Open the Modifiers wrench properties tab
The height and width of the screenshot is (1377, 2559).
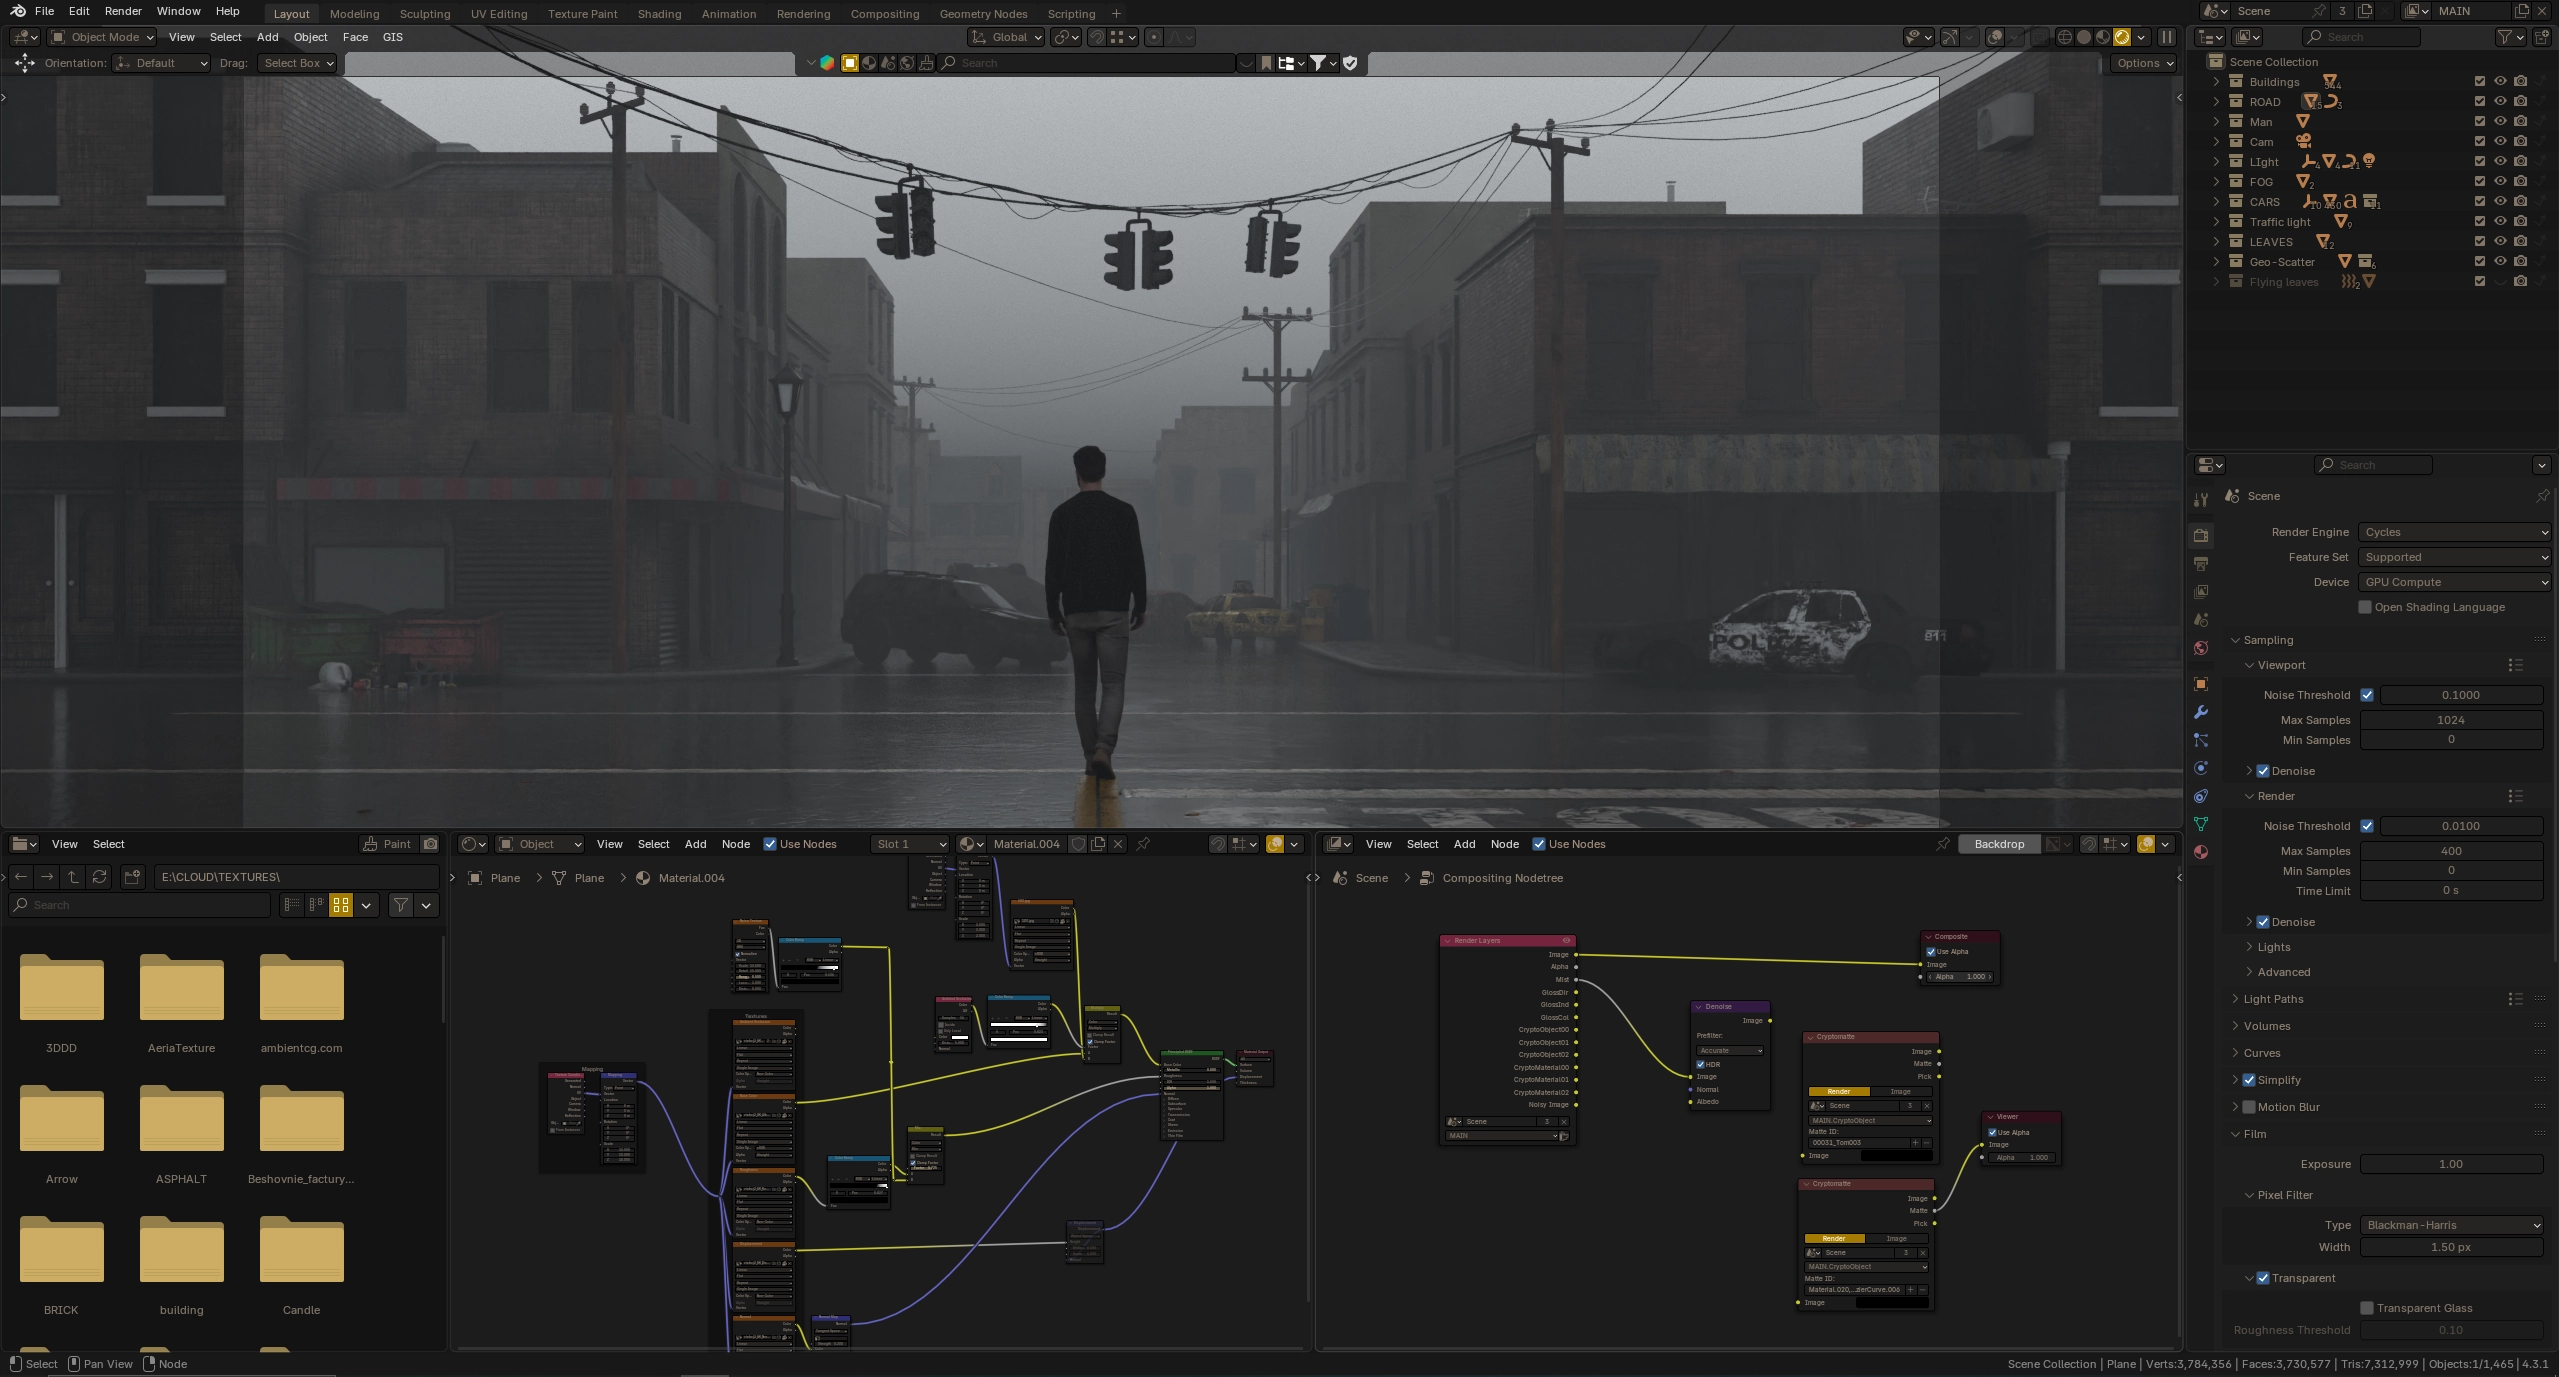(2201, 712)
